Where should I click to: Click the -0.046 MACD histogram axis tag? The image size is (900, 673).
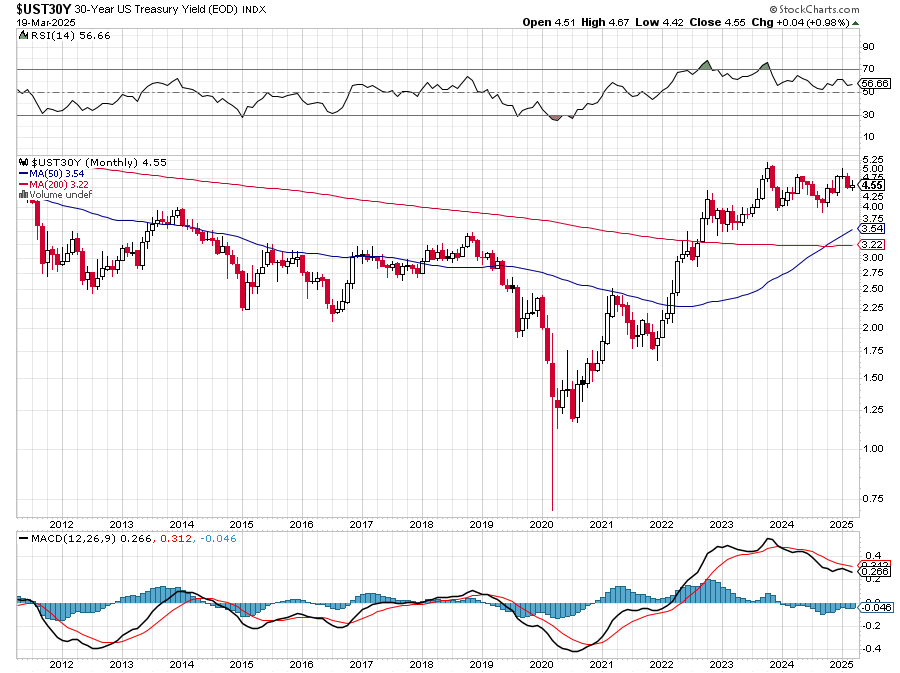click(874, 607)
